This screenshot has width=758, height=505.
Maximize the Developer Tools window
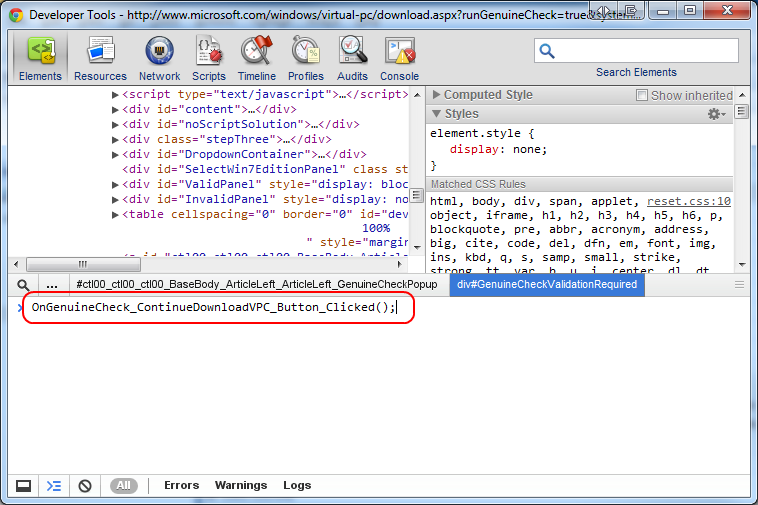point(690,11)
